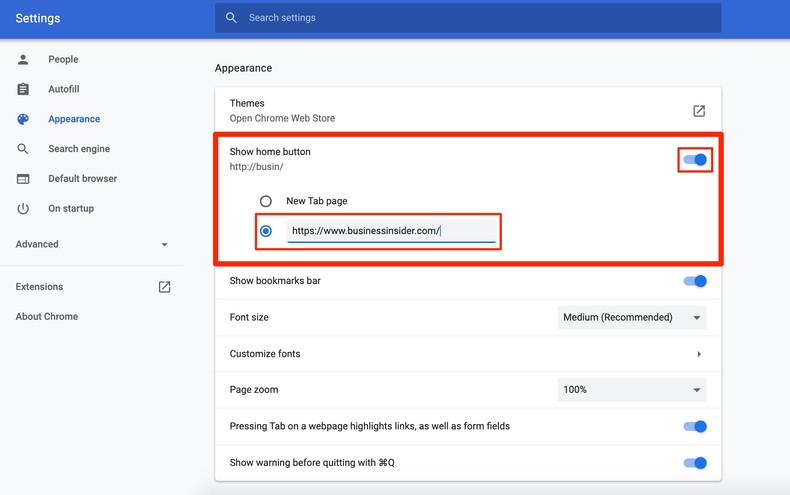Open the Font size dropdown
Image resolution: width=790 pixels, height=495 pixels.
631,318
